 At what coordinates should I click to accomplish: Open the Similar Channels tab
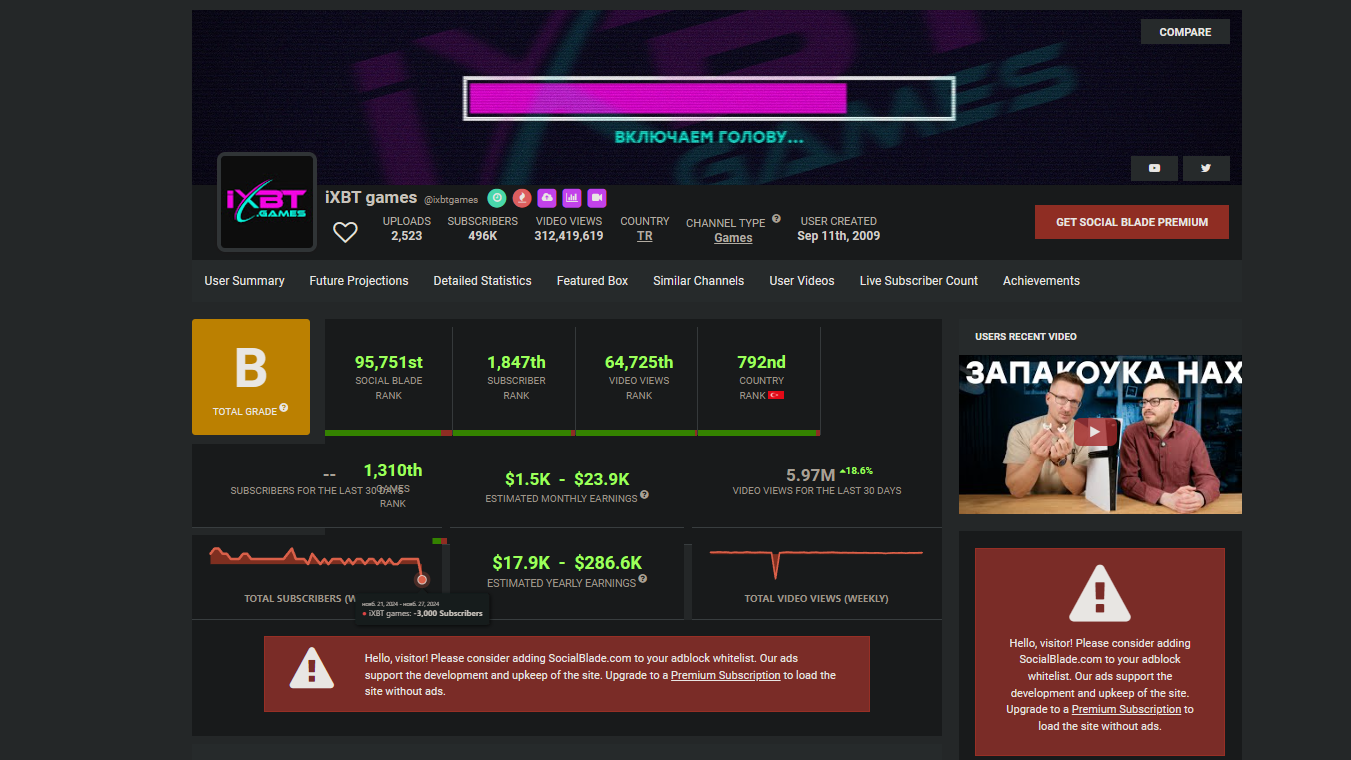[x=699, y=281]
